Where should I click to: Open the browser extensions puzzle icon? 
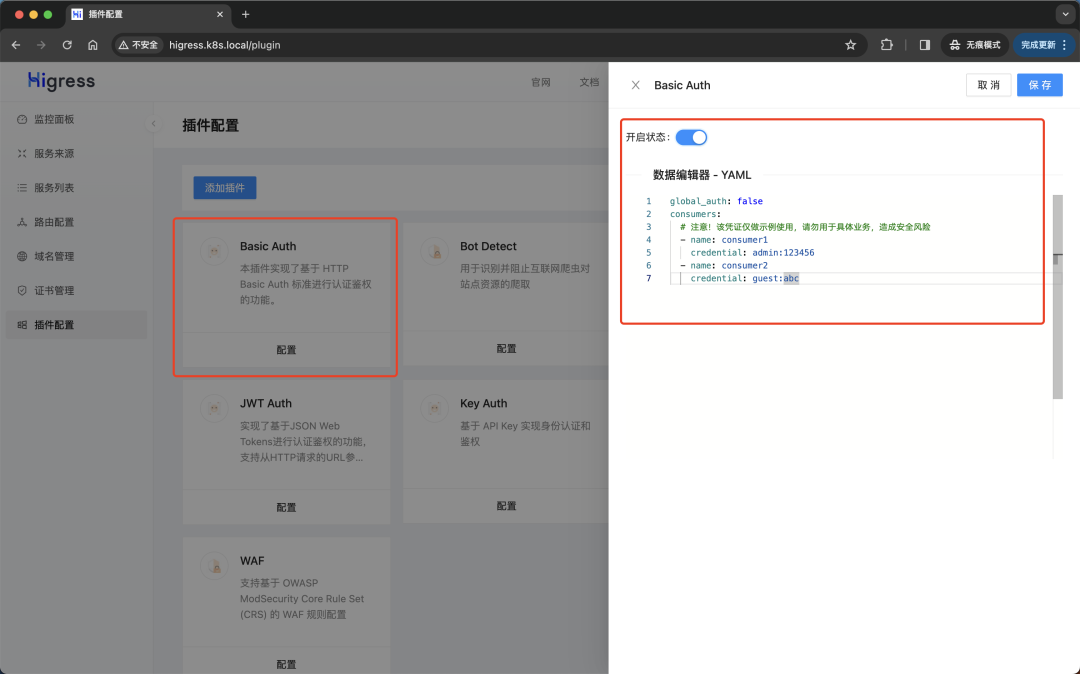(886, 45)
